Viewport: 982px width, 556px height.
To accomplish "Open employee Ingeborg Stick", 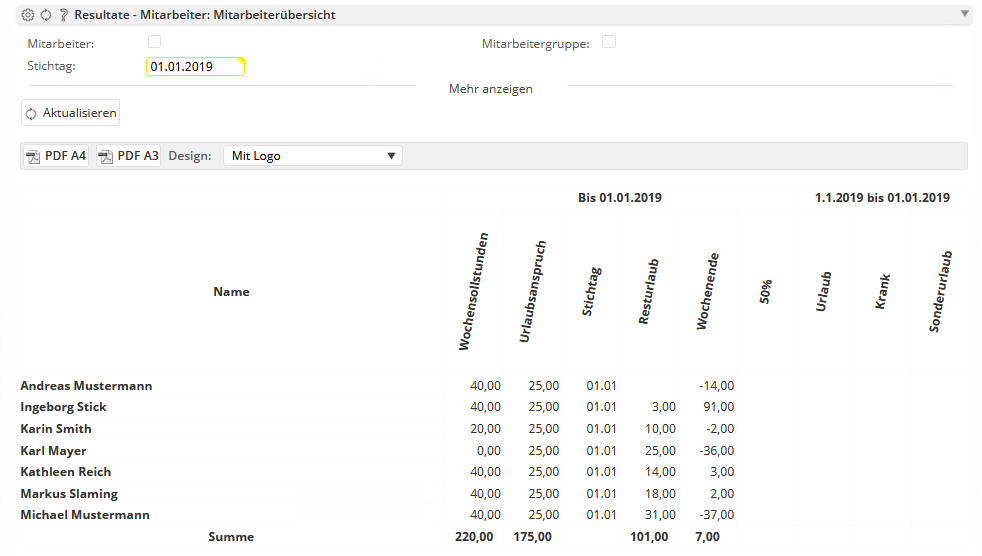I will point(63,407).
